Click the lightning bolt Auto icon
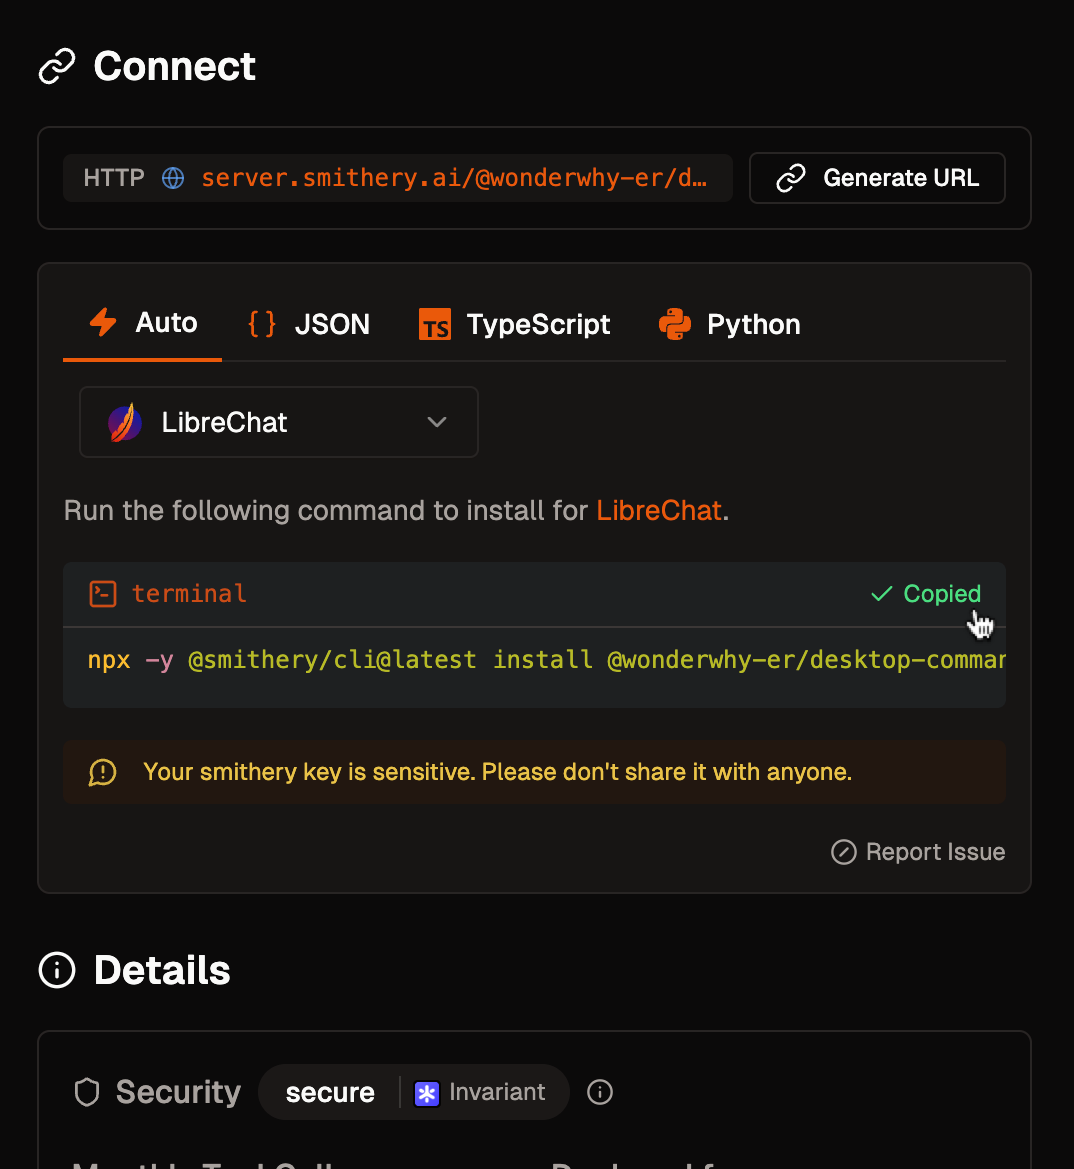 coord(103,323)
